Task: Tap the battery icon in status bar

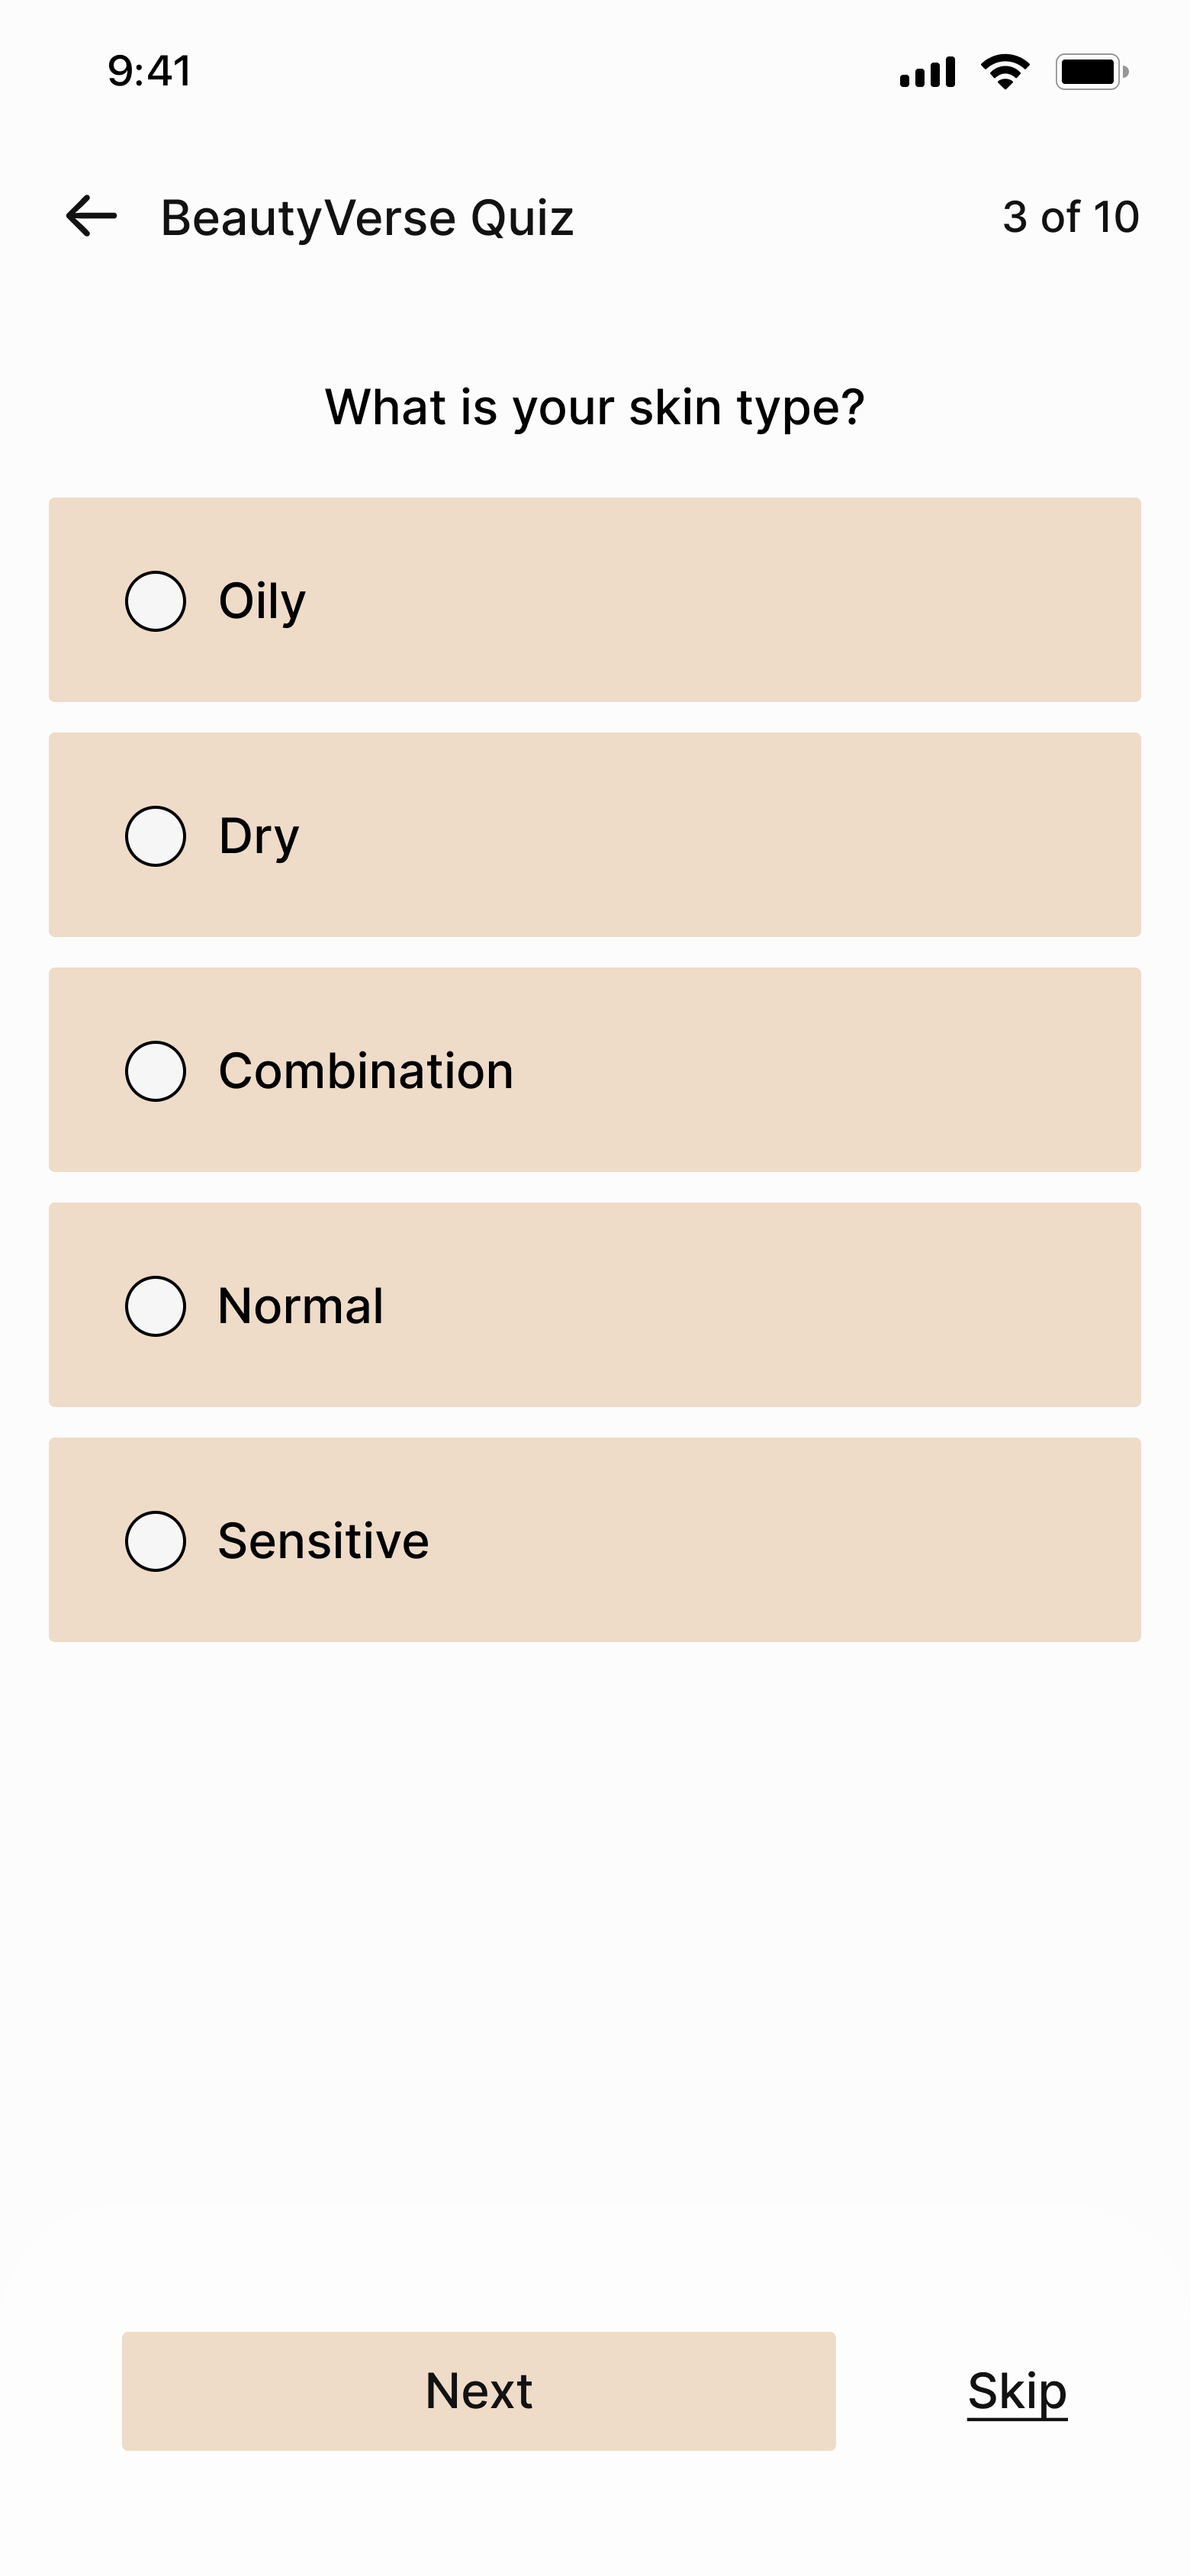Action: (1092, 72)
